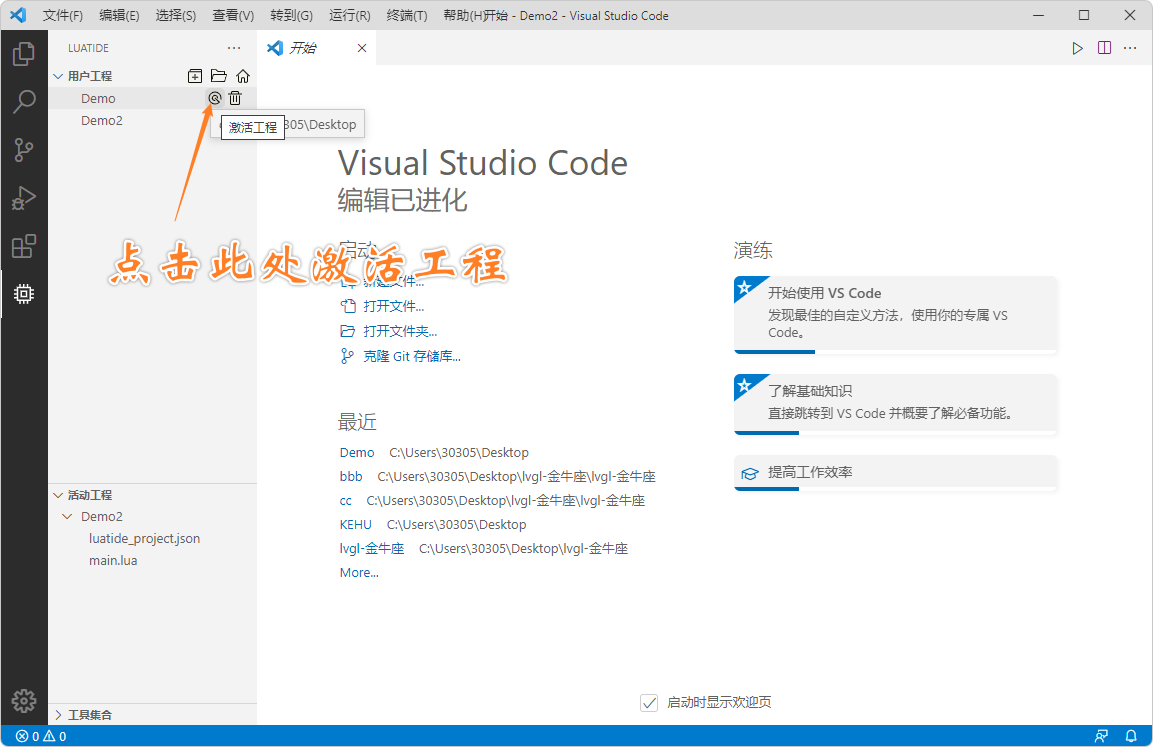The image size is (1153, 747).
Task: Open the 运行(R) menu
Action: tap(349, 15)
